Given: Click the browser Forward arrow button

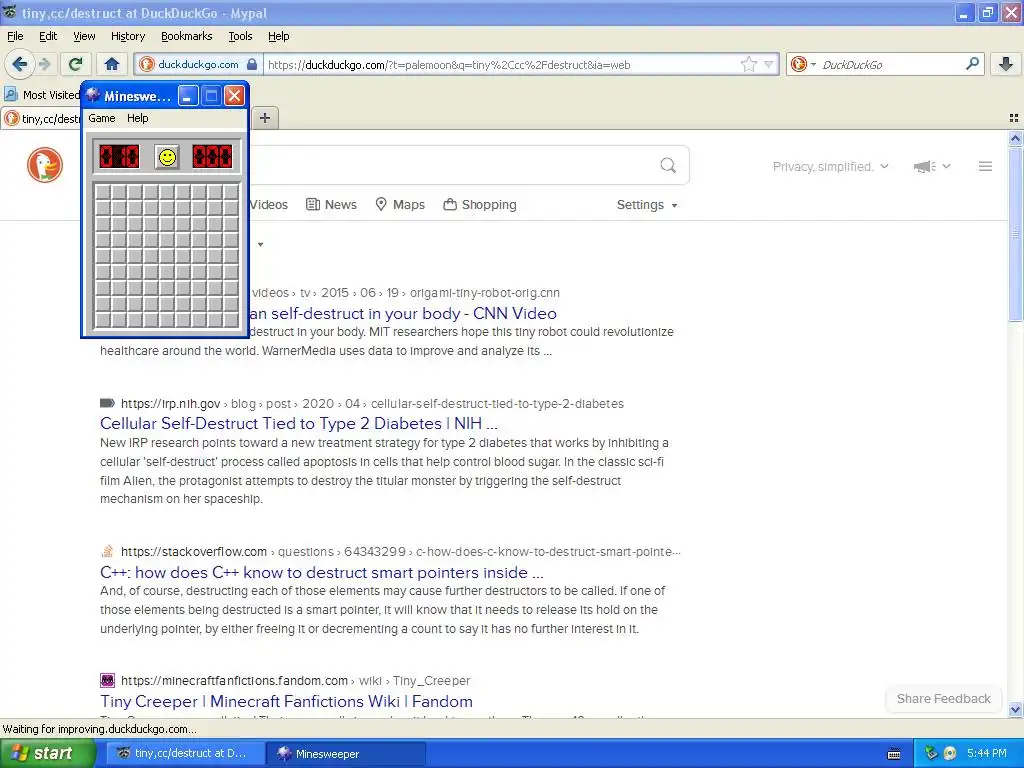Looking at the screenshot, I should [x=44, y=64].
